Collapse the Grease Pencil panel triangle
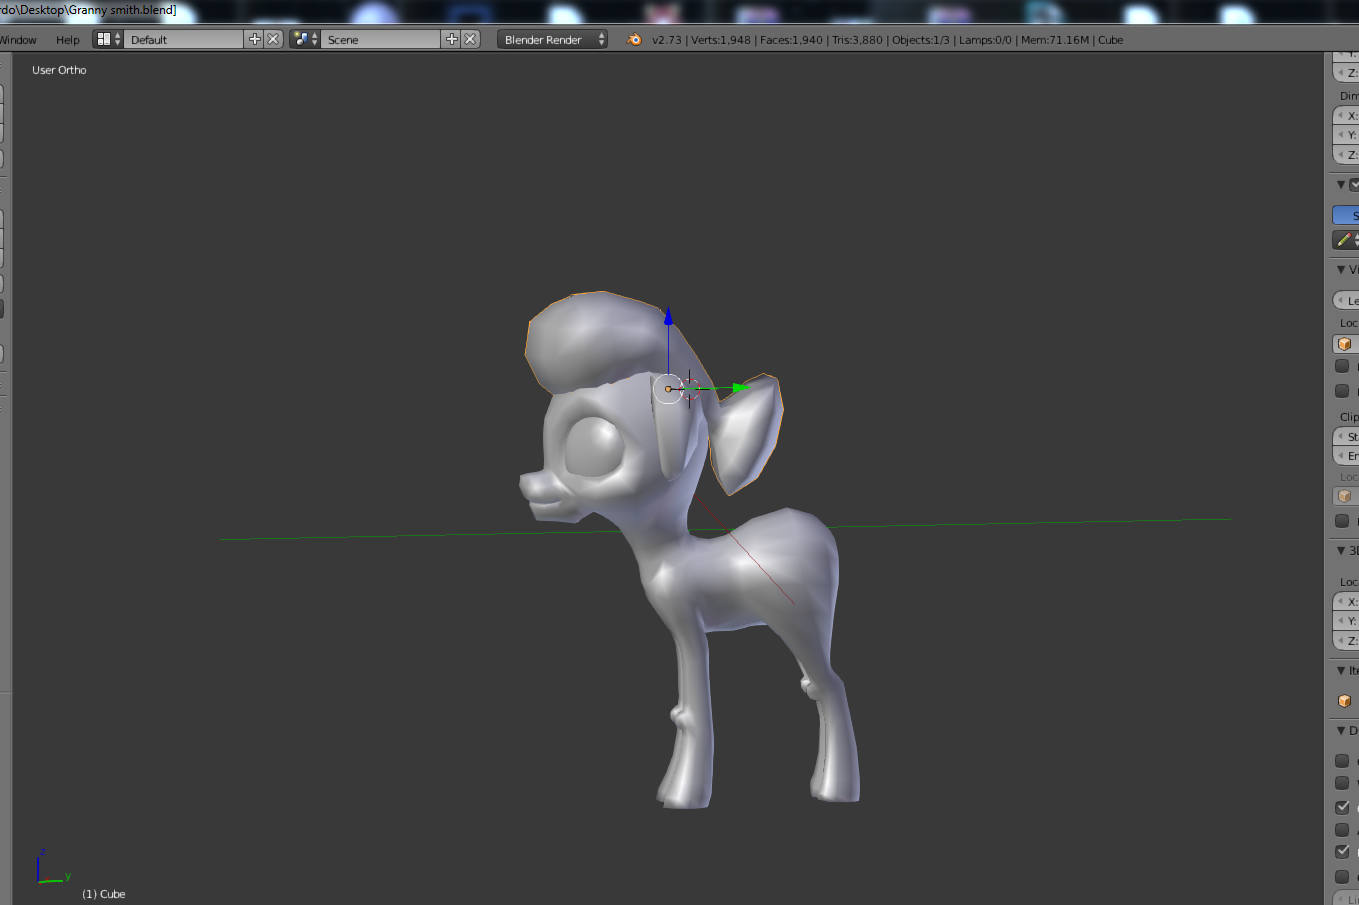1359x905 pixels. (x=1341, y=185)
